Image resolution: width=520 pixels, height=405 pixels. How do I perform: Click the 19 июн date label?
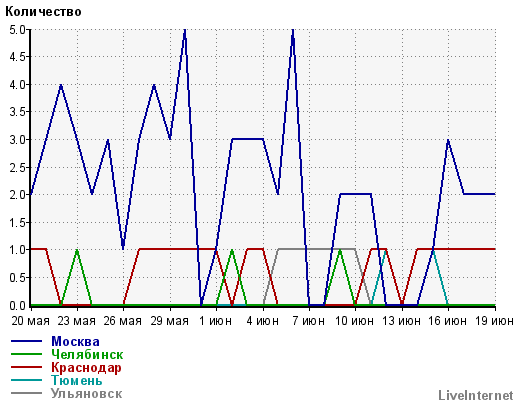494,321
